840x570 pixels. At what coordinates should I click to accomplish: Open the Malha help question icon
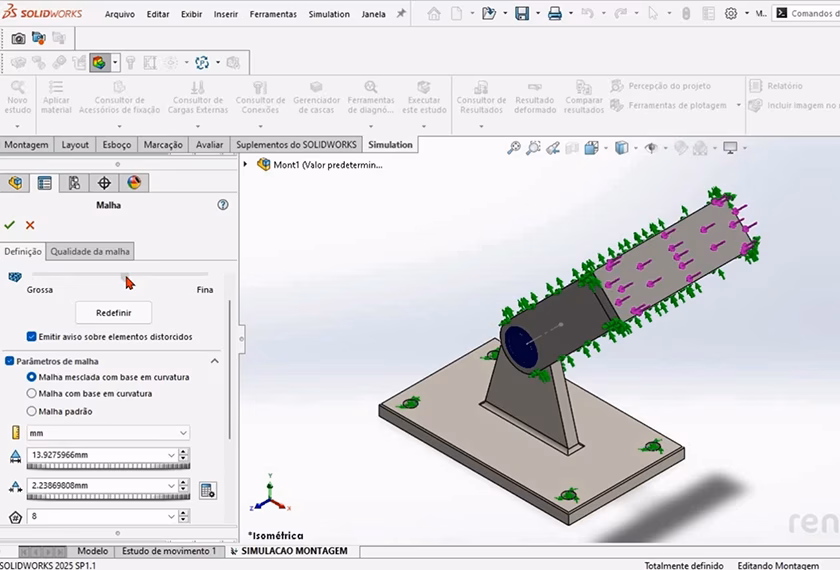coord(223,205)
